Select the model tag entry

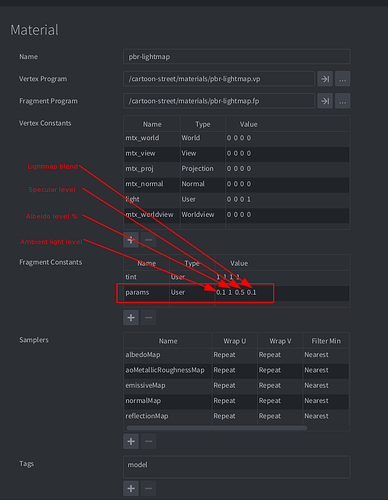point(137,465)
